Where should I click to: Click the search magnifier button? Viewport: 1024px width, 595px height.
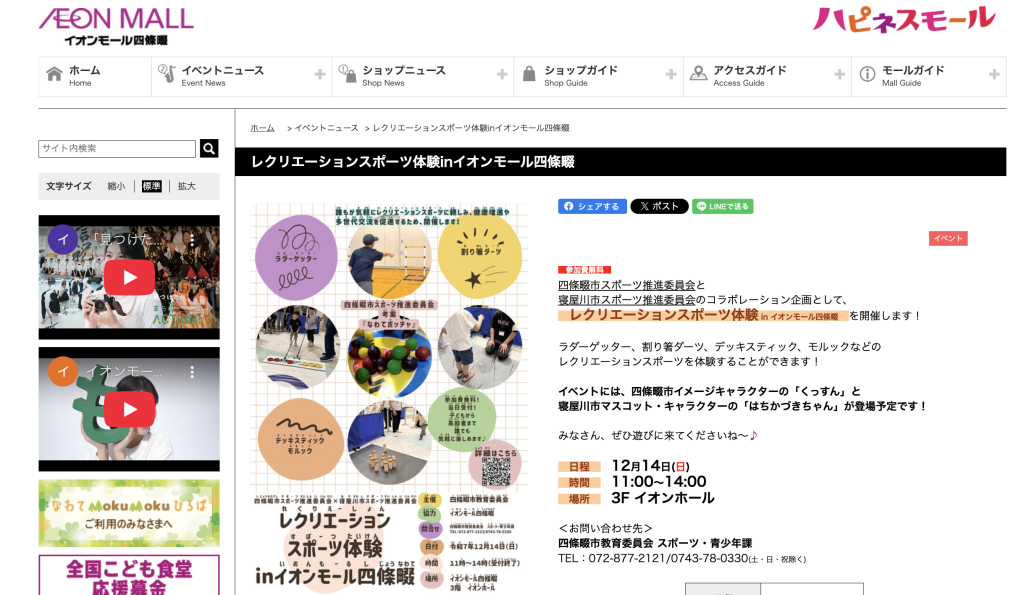[x=209, y=149]
